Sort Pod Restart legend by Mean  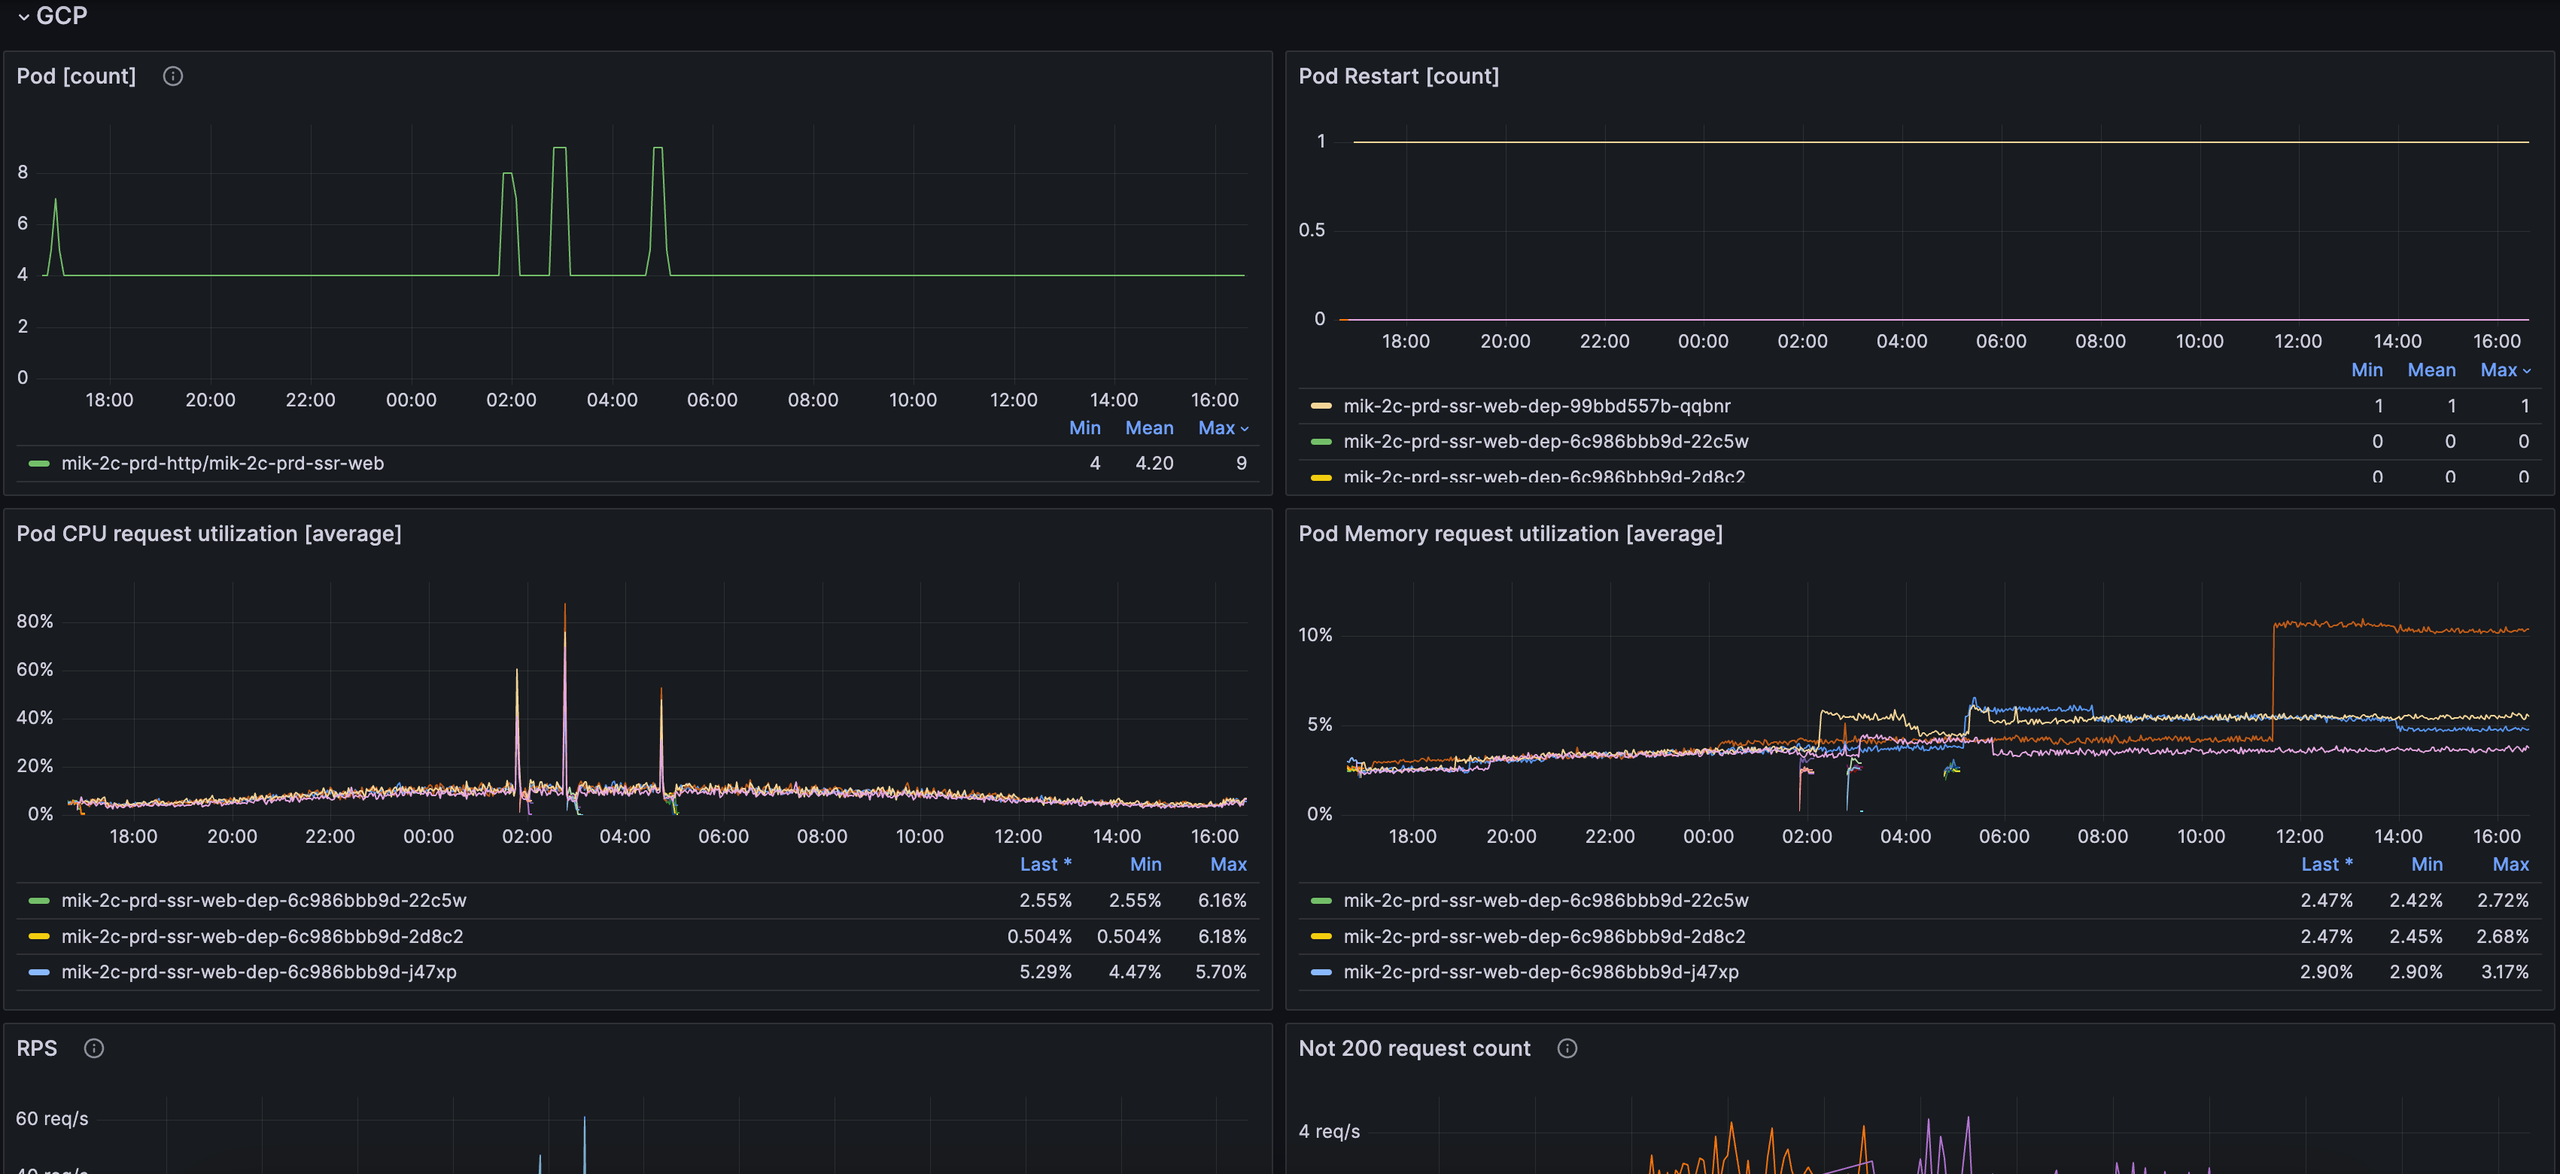(2431, 370)
